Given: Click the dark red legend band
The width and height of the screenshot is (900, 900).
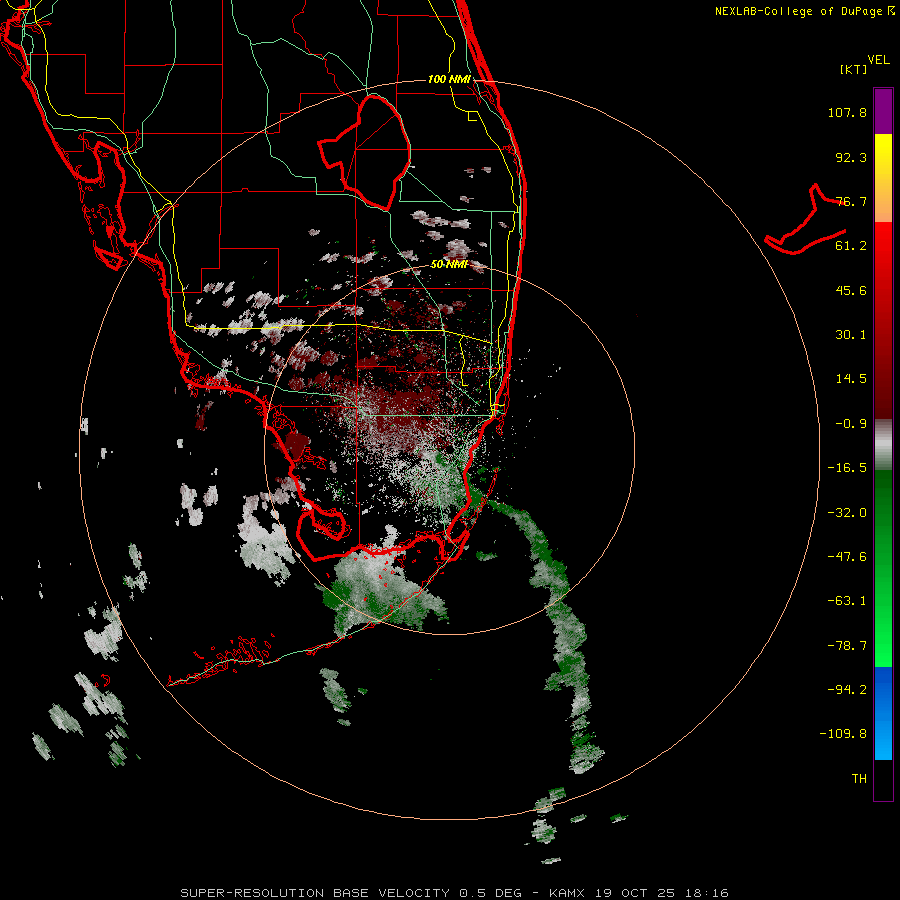Looking at the screenshot, I should click(x=883, y=320).
